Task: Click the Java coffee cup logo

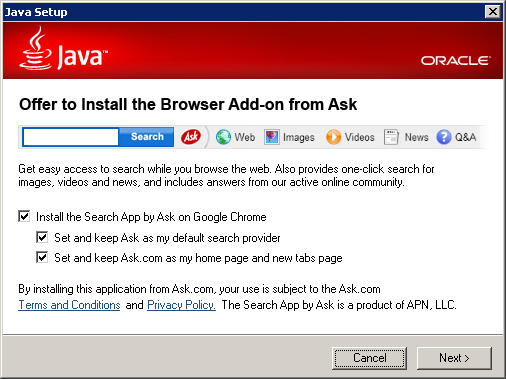Action: click(35, 48)
